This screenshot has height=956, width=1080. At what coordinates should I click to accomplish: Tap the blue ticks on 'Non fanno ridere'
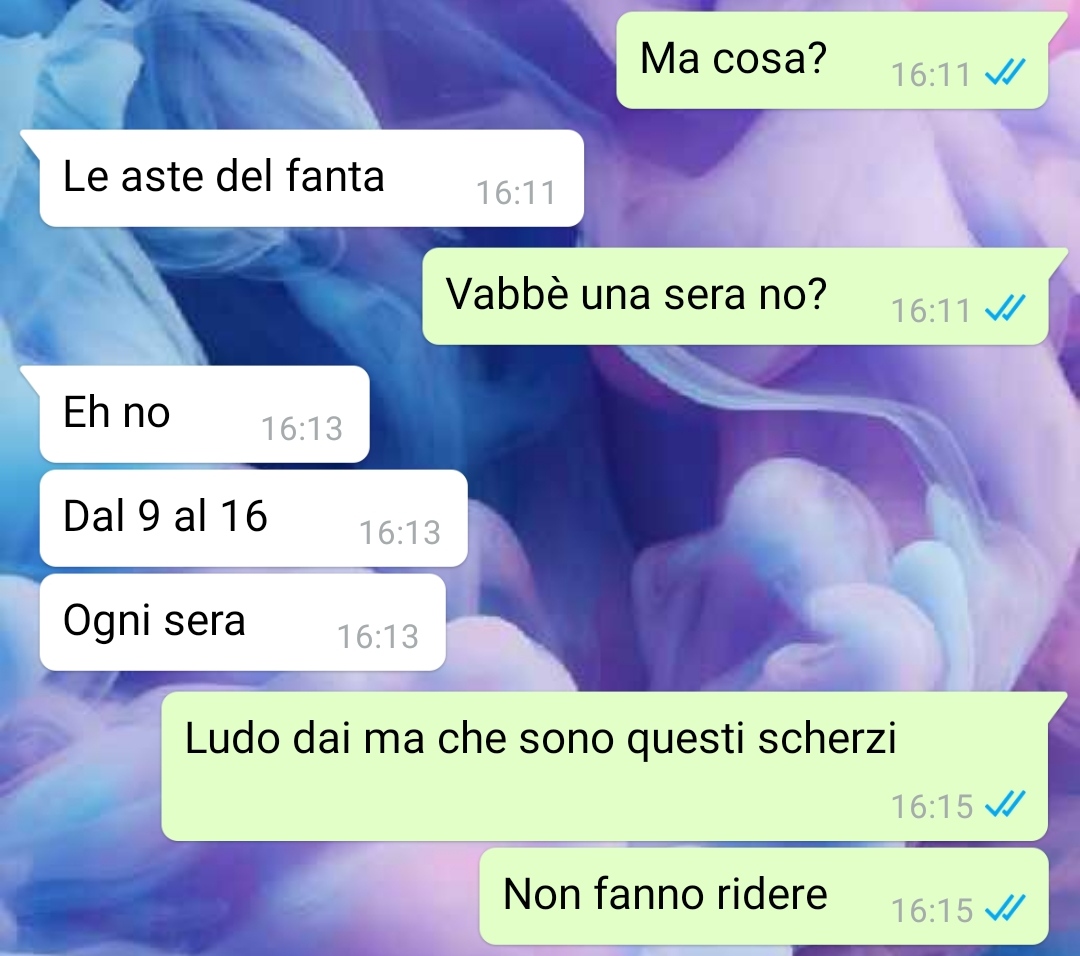point(1006,908)
